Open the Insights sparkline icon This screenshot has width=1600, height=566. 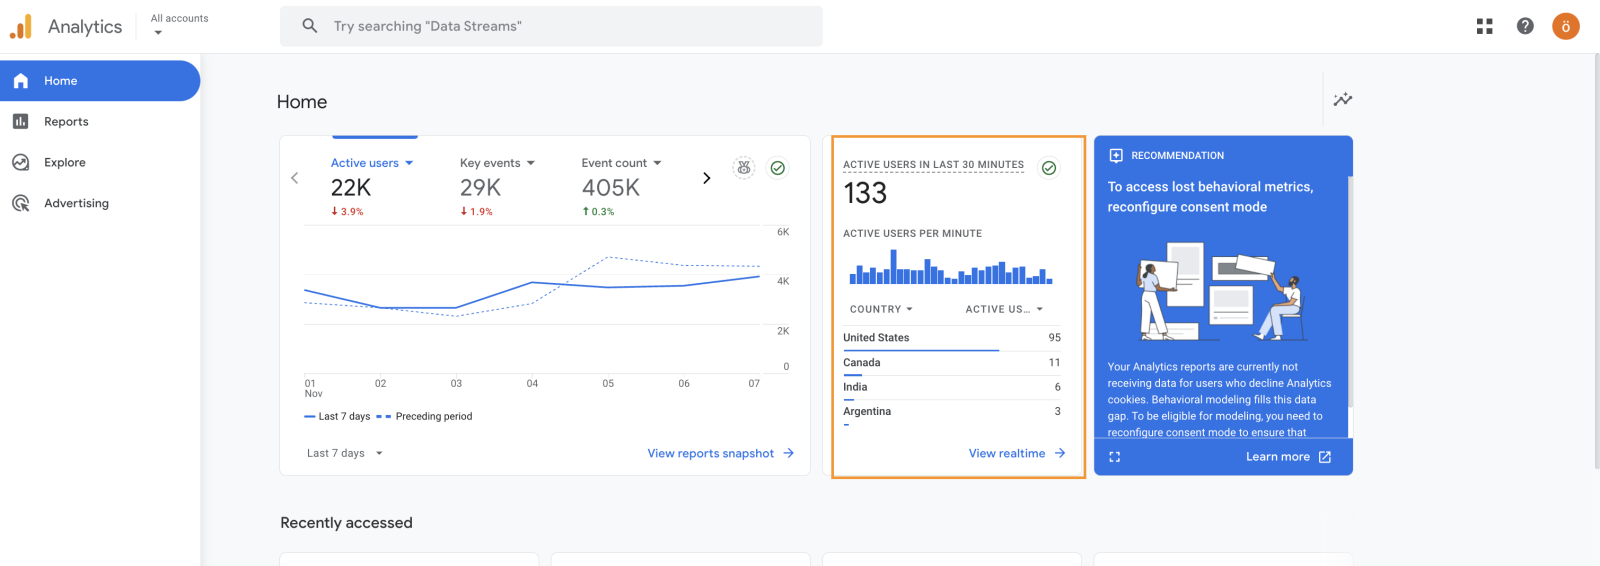pyautogui.click(x=1343, y=99)
